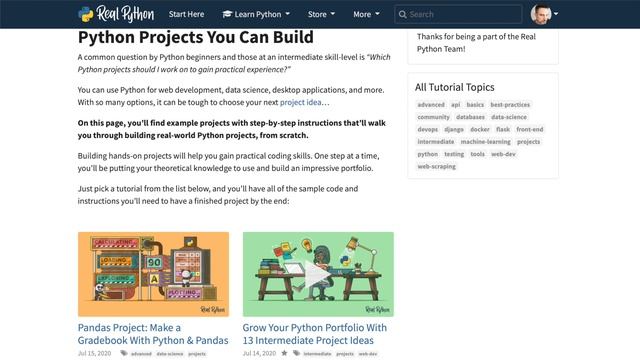Select the 'testing' topic tag
This screenshot has width=640, height=360.
click(x=454, y=154)
